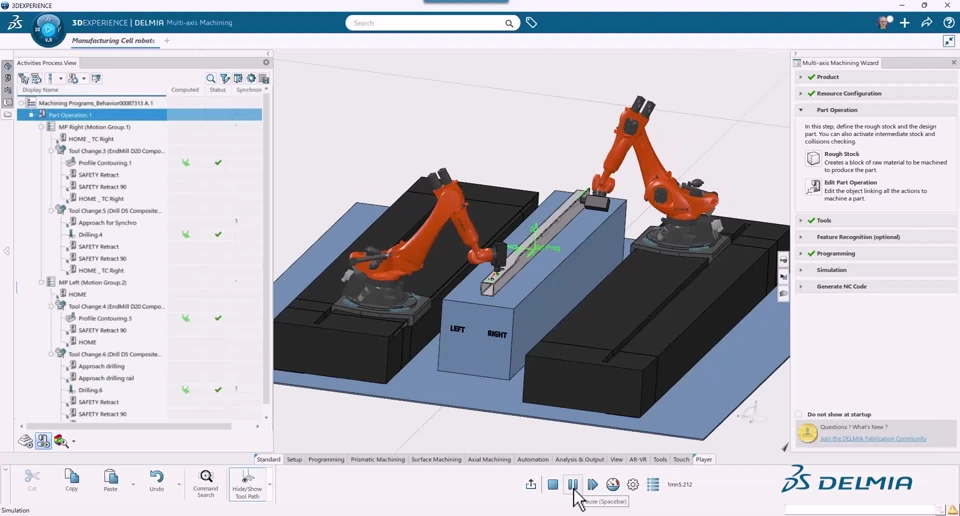Click the plus add icon in top bar
Image resolution: width=960 pixels, height=516 pixels.
904,23
